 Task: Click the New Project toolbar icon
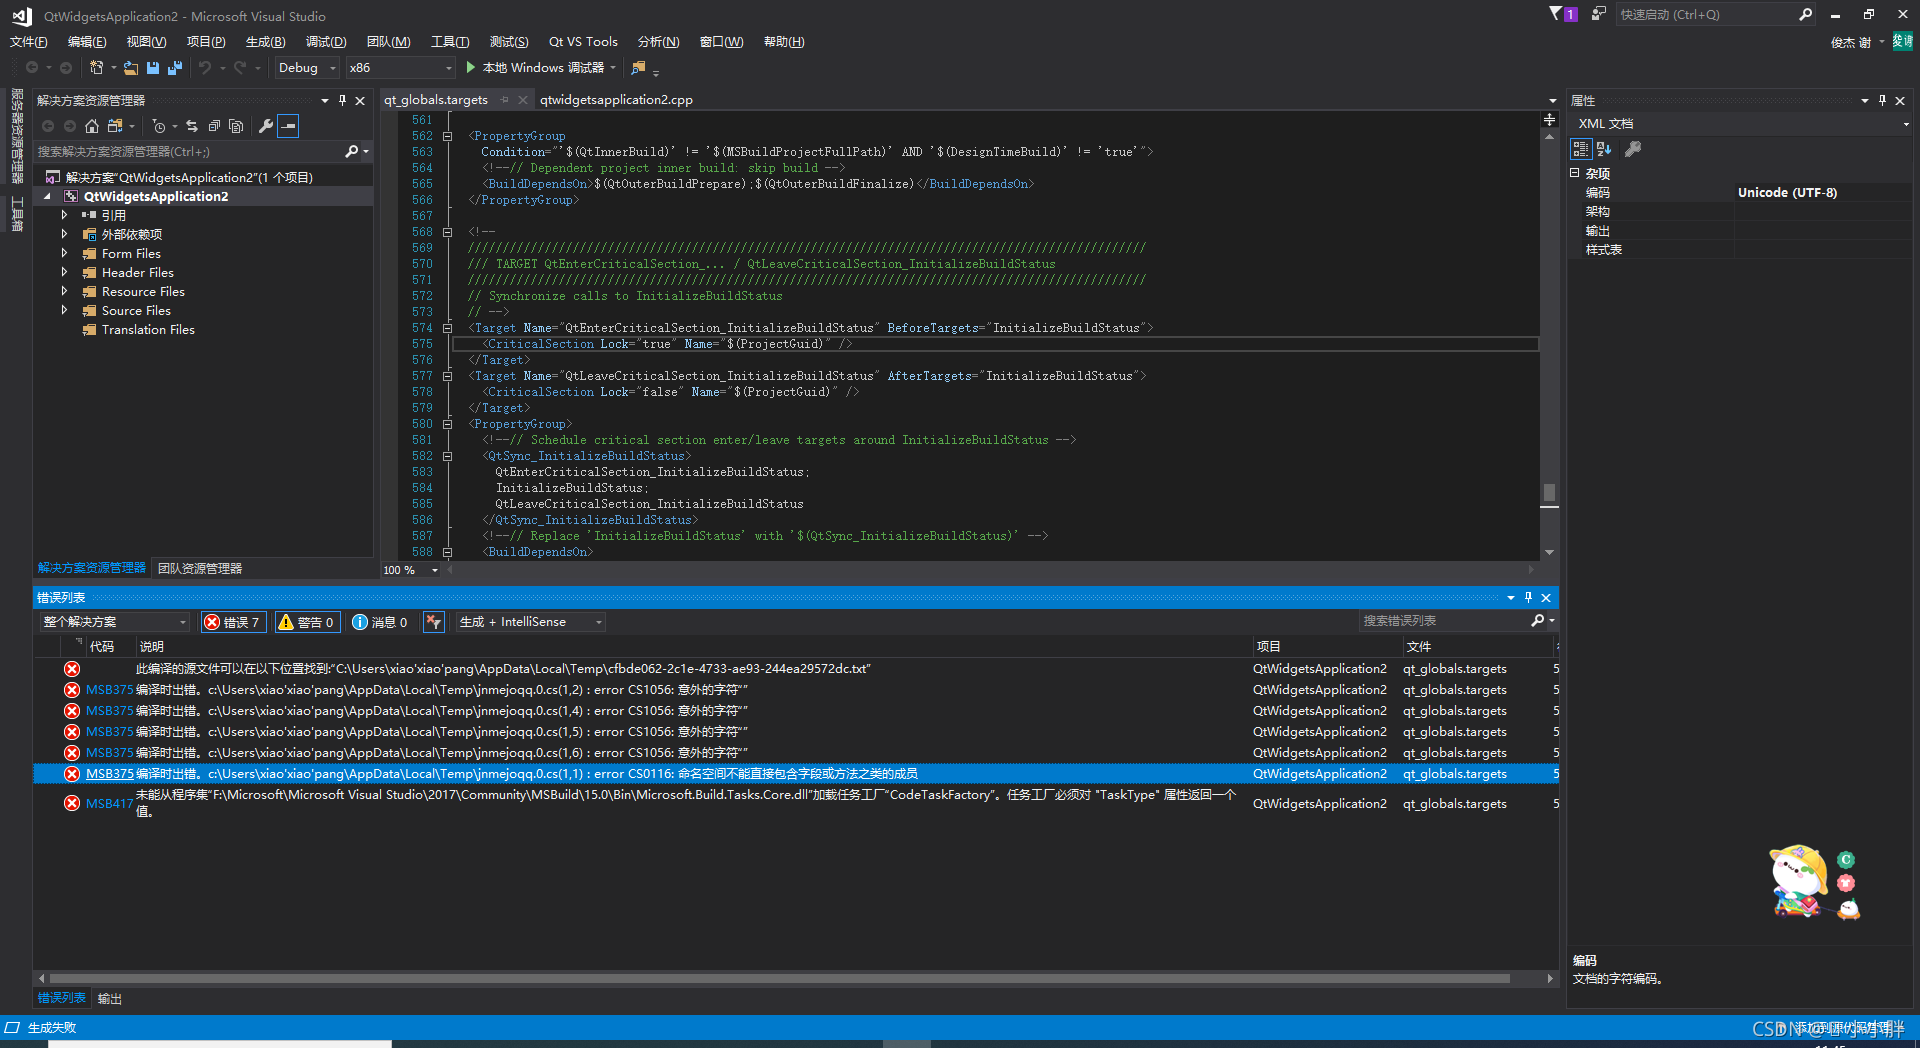pyautogui.click(x=97, y=68)
